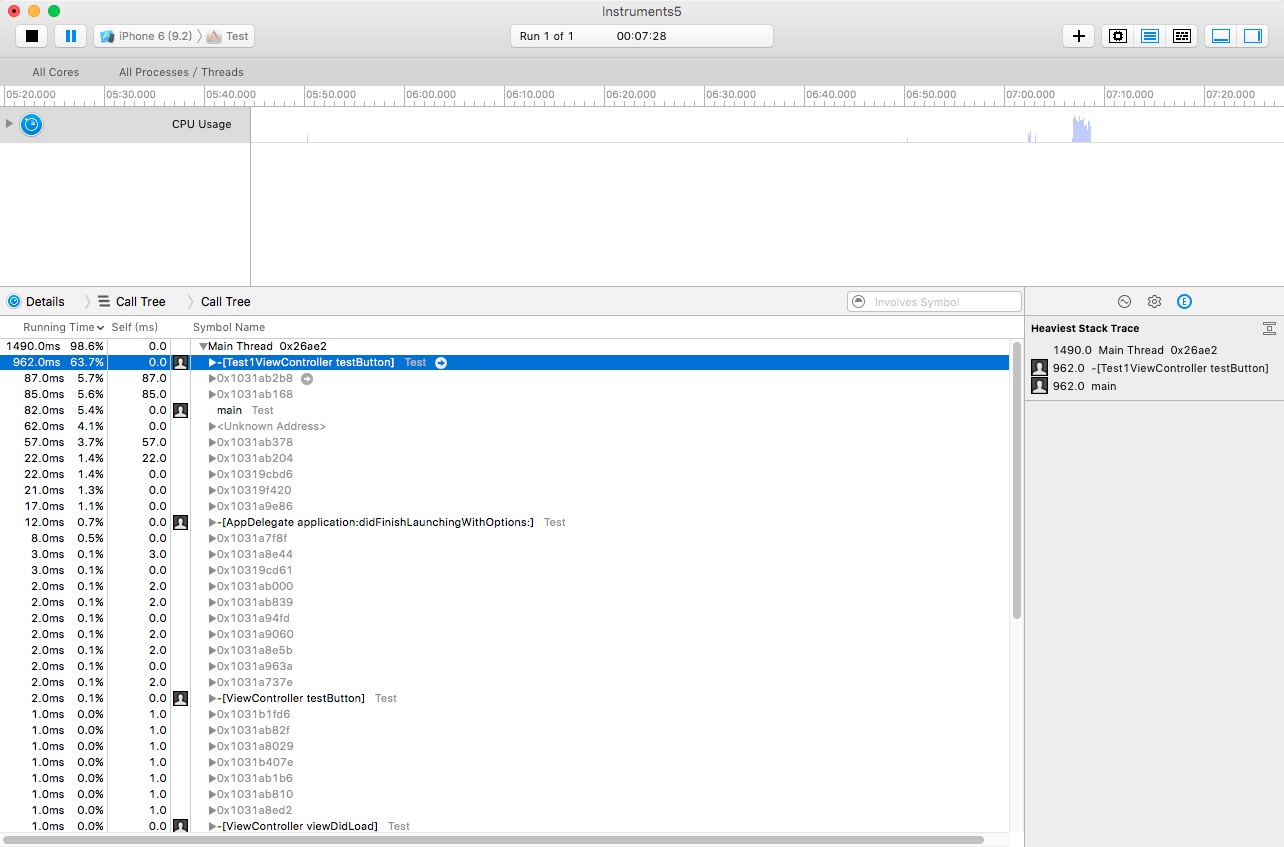Sort by the Running Time column header
1284x847 pixels.
[58, 327]
